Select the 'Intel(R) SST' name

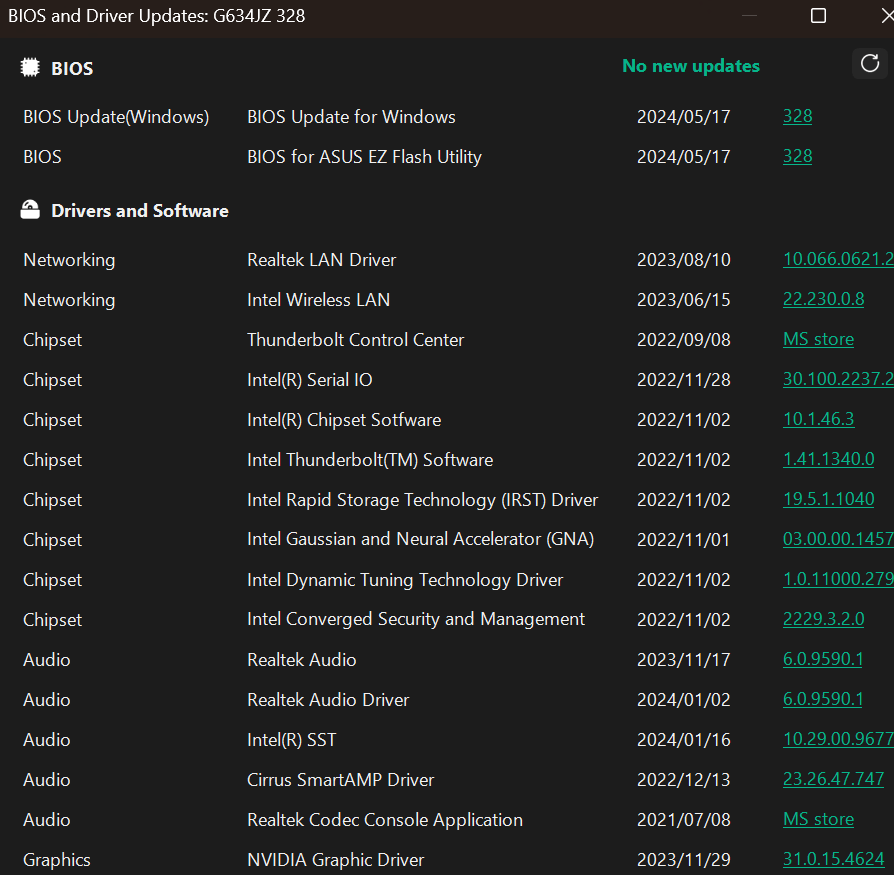(291, 739)
